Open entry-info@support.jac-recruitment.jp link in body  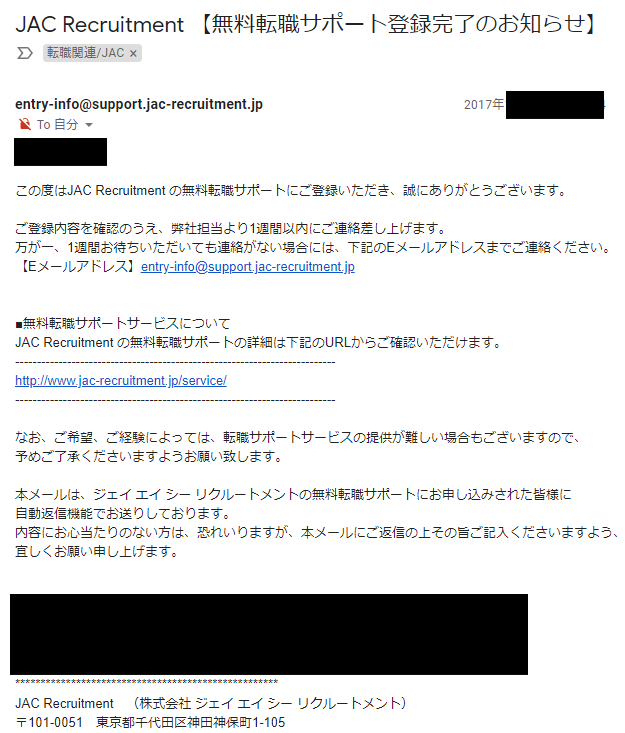pyautogui.click(x=248, y=266)
